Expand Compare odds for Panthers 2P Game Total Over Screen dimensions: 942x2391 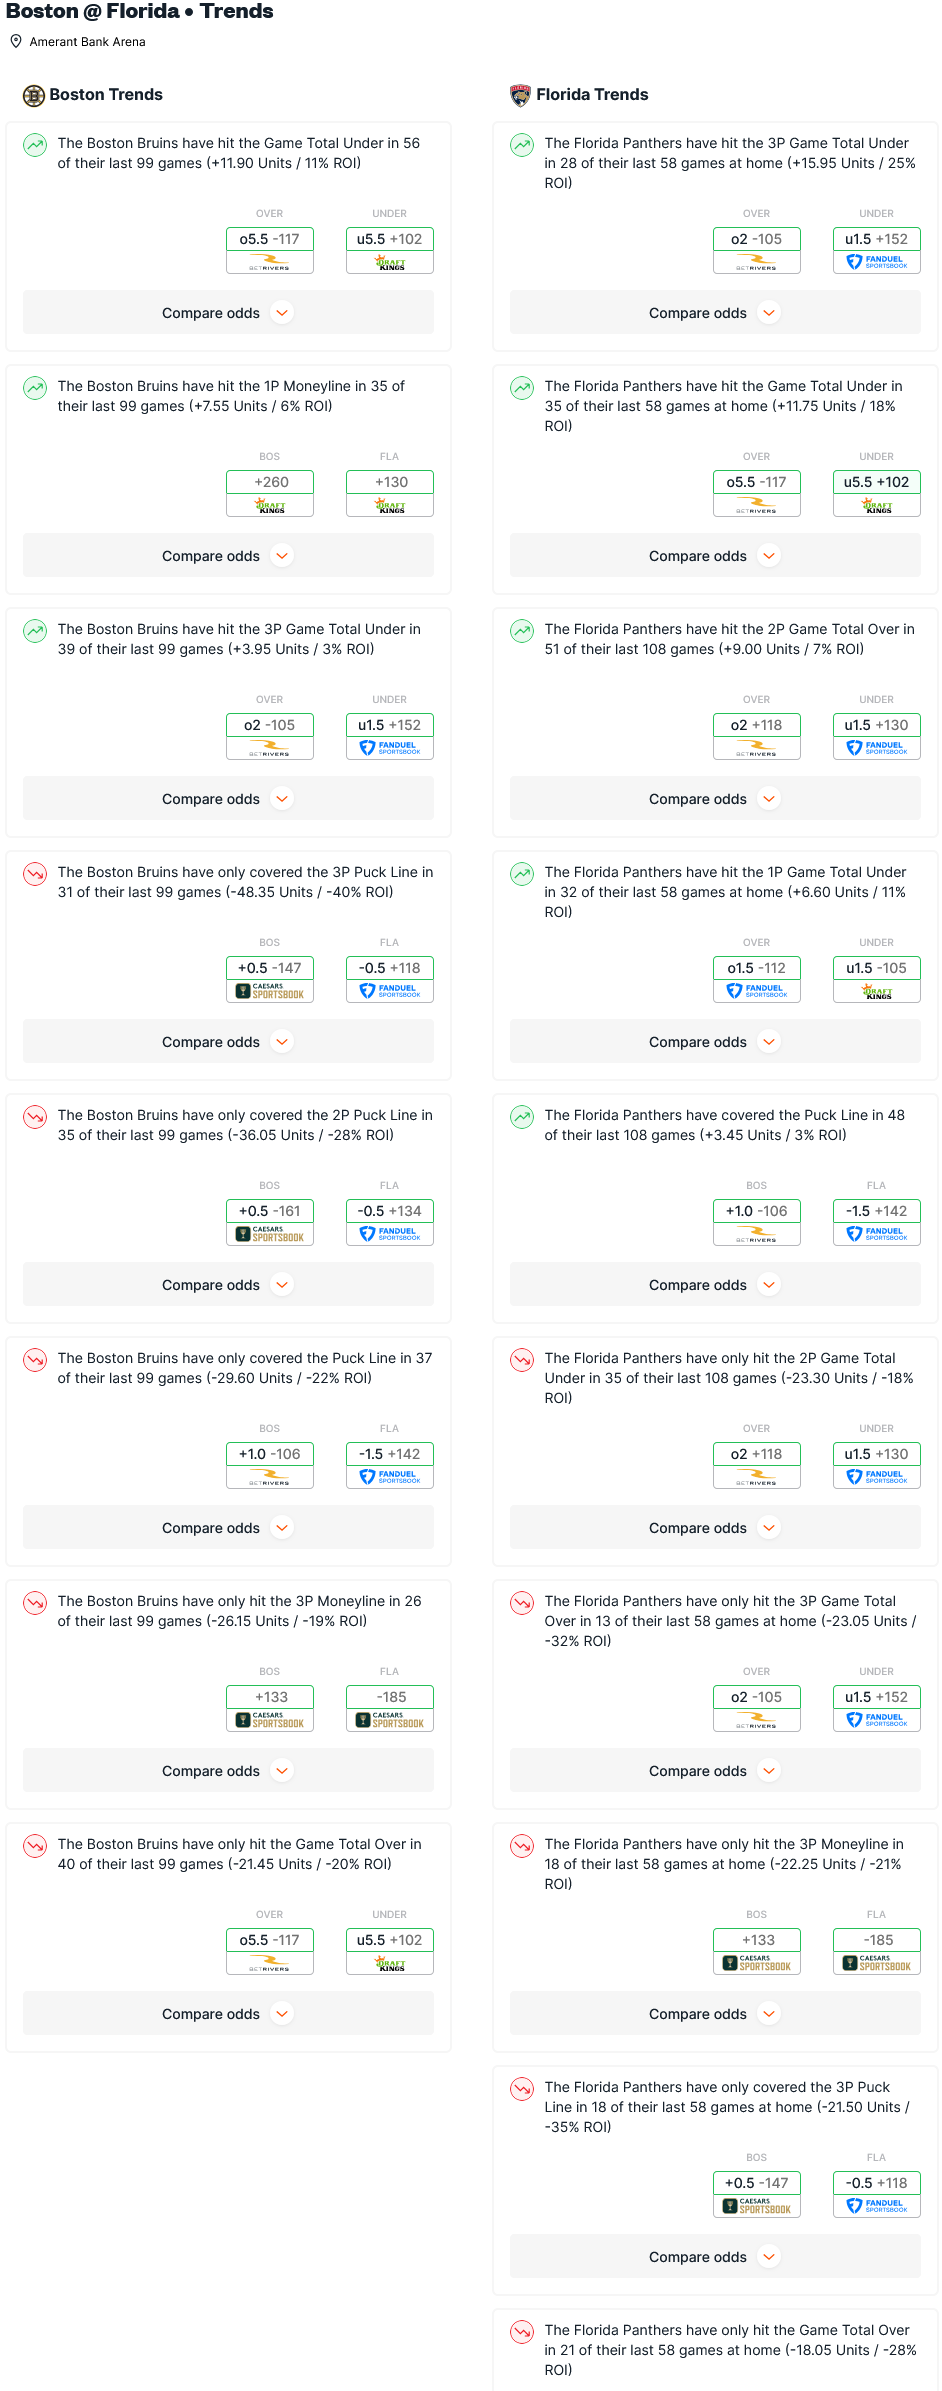click(715, 799)
